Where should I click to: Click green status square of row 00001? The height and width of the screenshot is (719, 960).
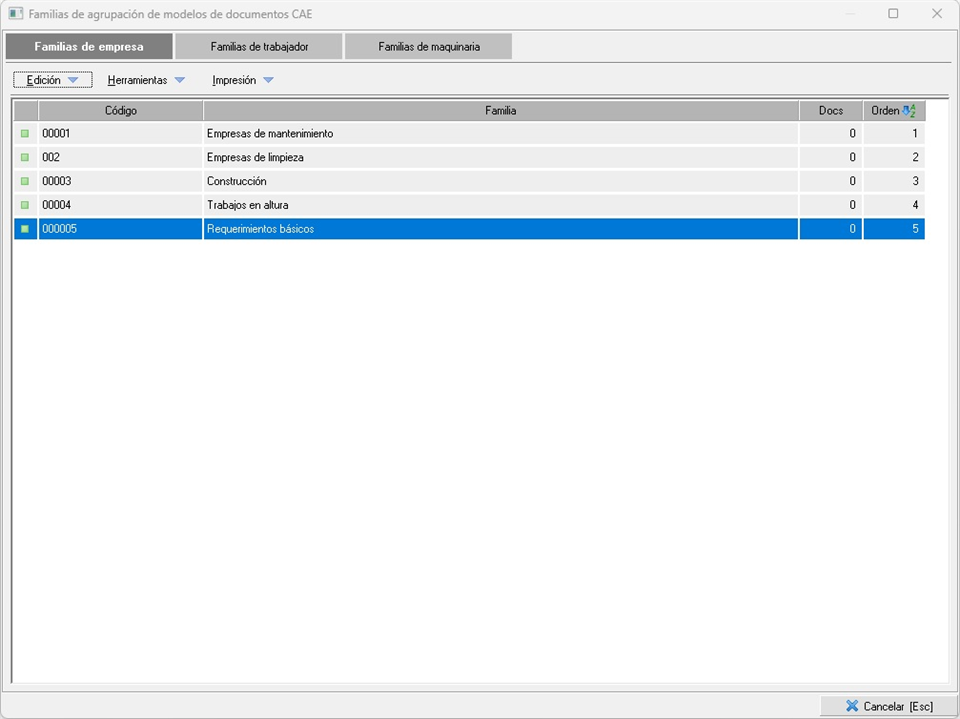tap(25, 133)
